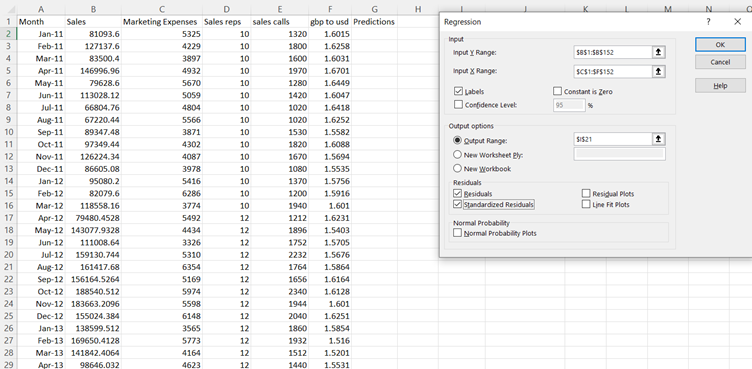Select row 1 header
The width and height of the screenshot is (752, 369).
click(8, 22)
